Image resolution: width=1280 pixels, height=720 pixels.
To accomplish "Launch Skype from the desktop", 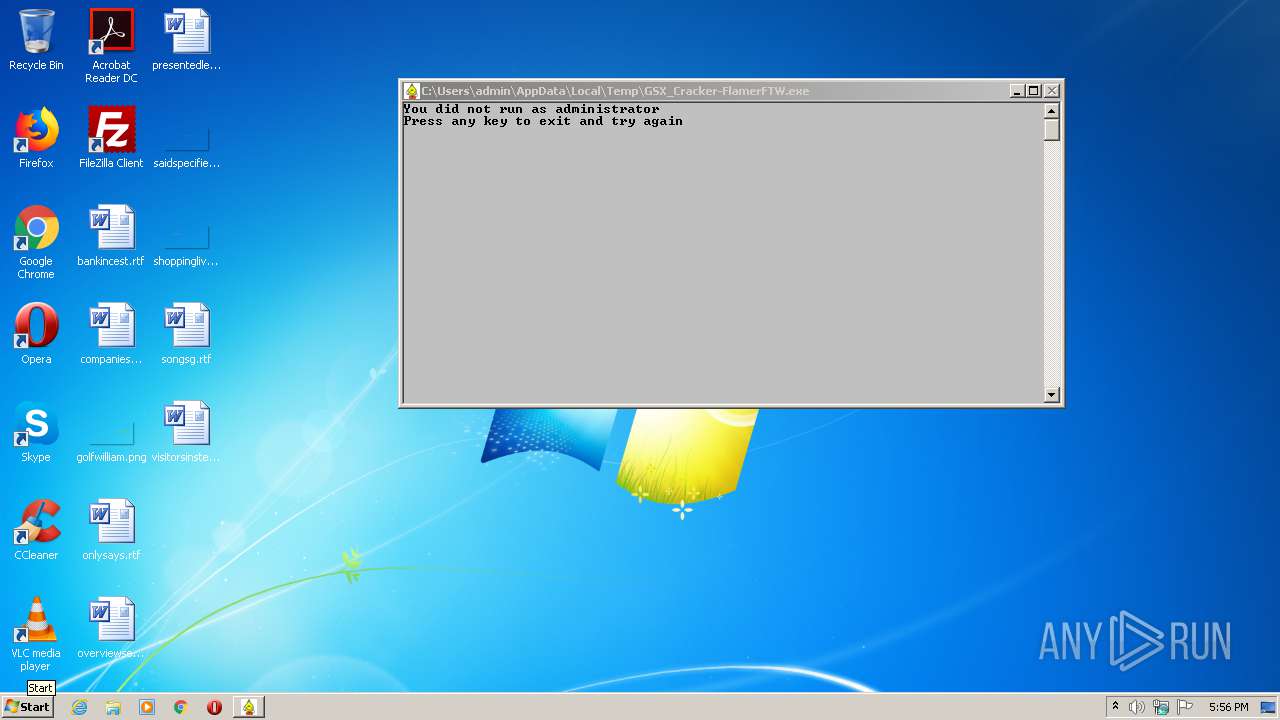I will pos(36,432).
